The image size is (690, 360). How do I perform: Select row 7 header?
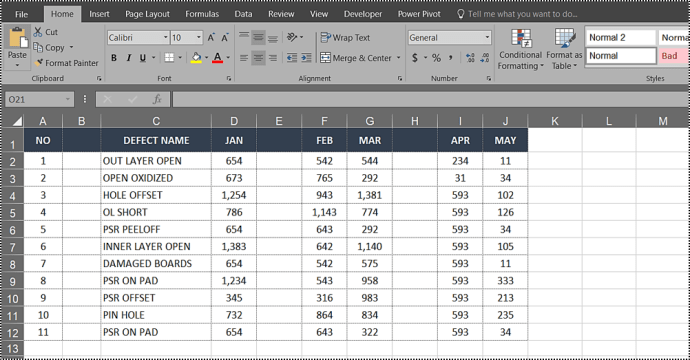(x=12, y=247)
